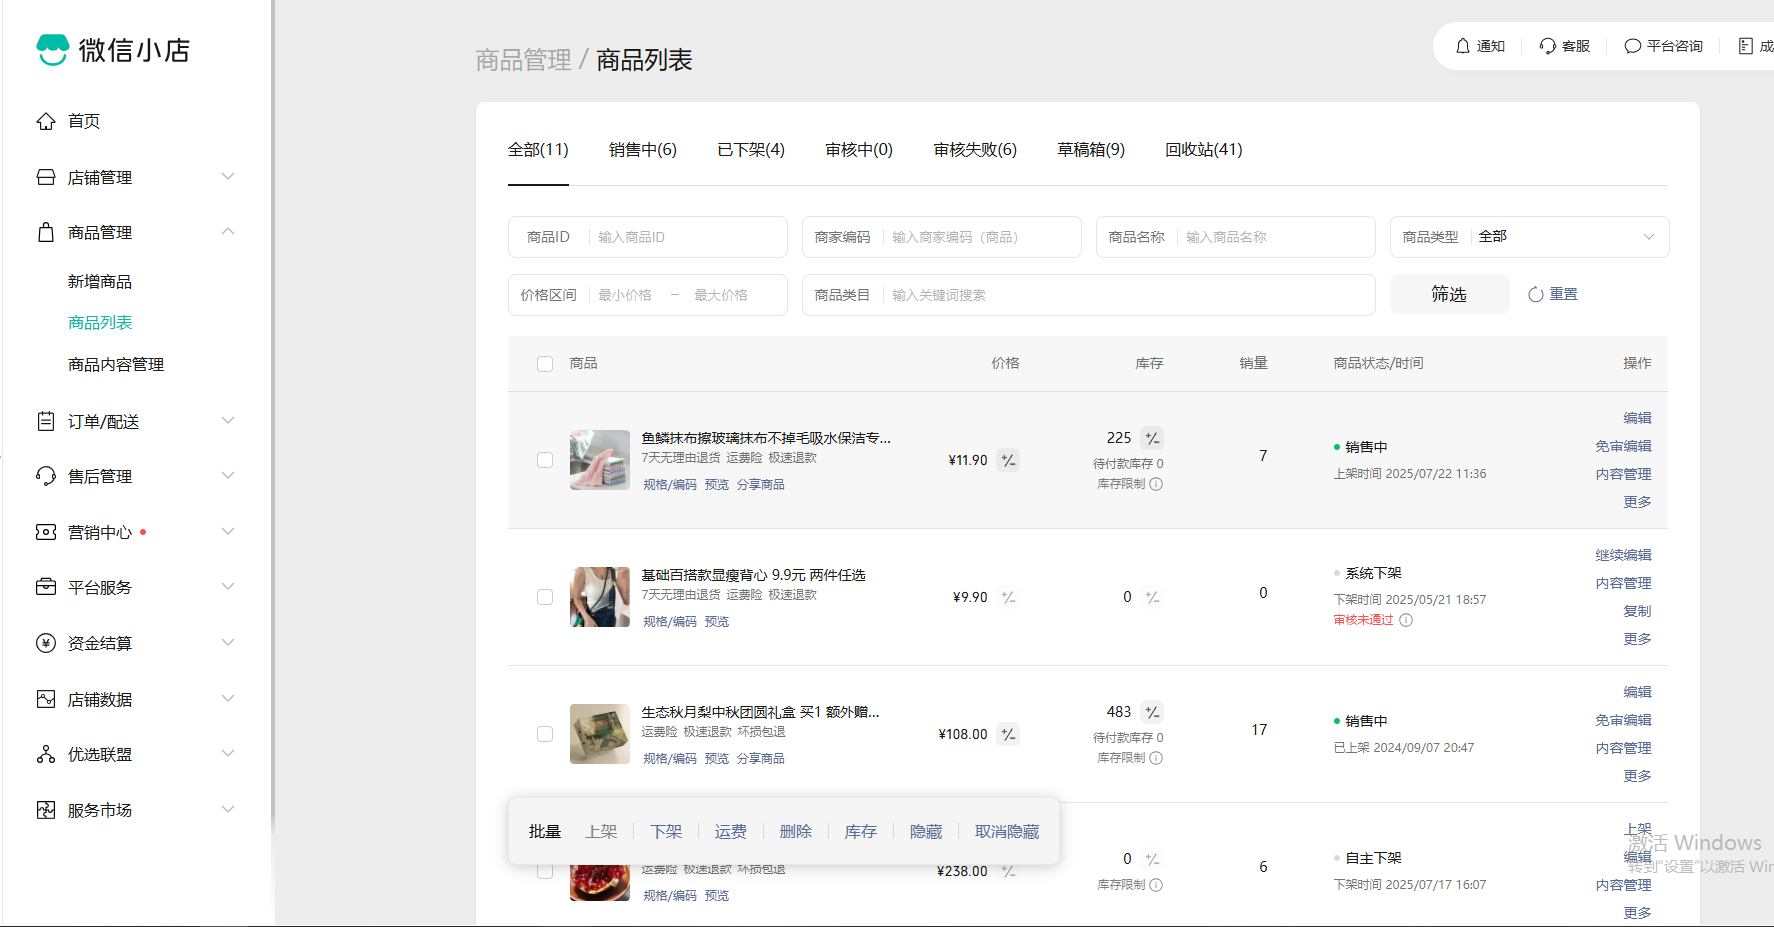Select checkbox for 基础百搭款显瘦背心 product
The height and width of the screenshot is (927, 1774).
tap(545, 597)
